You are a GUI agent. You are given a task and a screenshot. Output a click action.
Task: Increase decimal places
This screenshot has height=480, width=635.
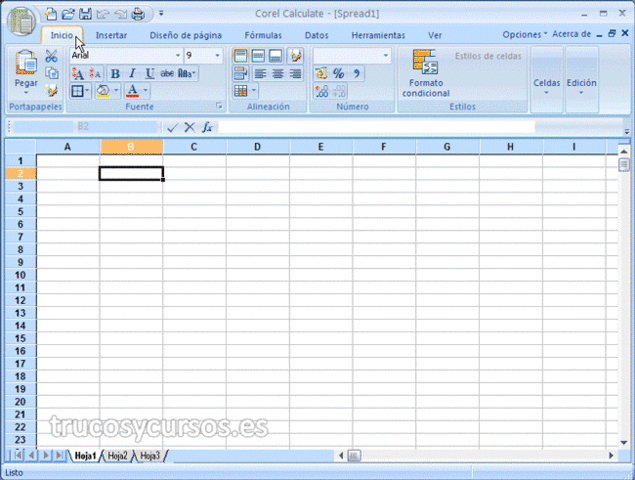pyautogui.click(x=322, y=91)
